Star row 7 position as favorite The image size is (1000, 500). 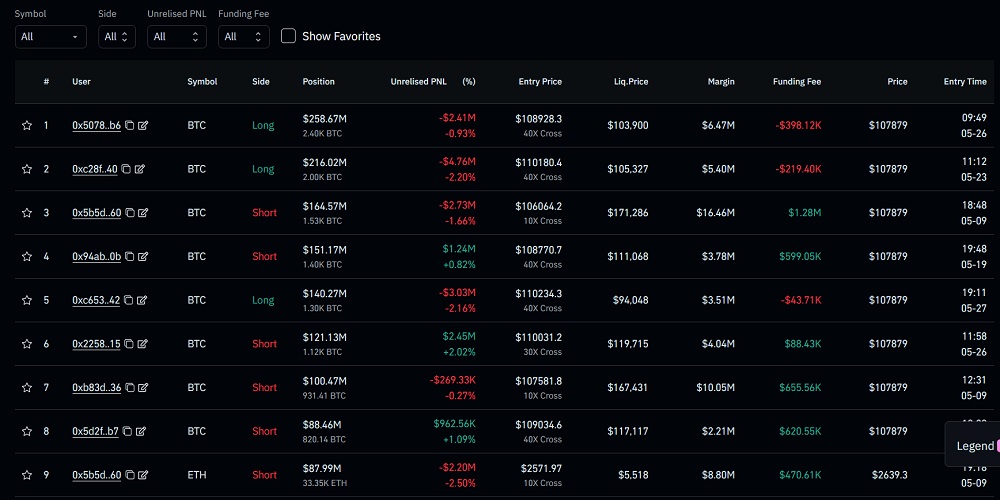tap(27, 387)
